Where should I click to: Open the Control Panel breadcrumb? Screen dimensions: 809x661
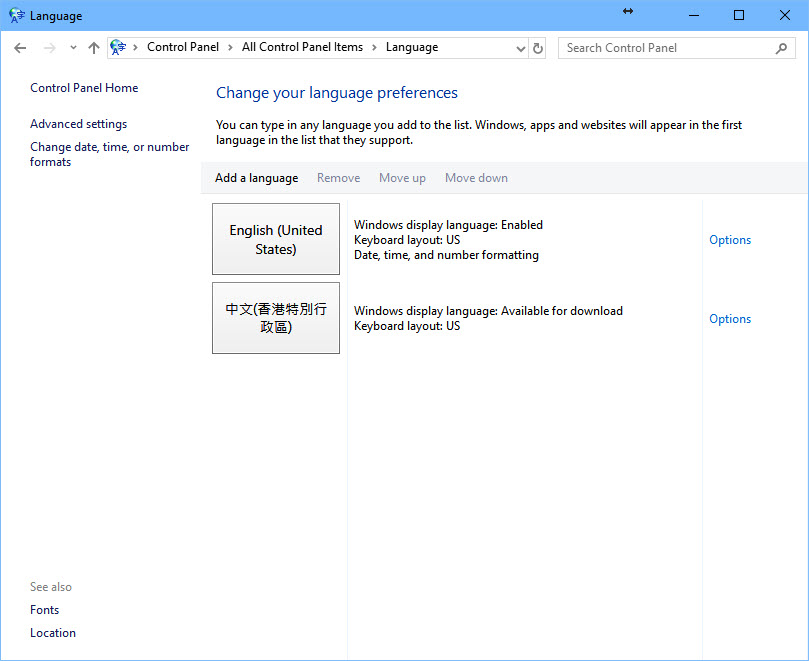(183, 47)
